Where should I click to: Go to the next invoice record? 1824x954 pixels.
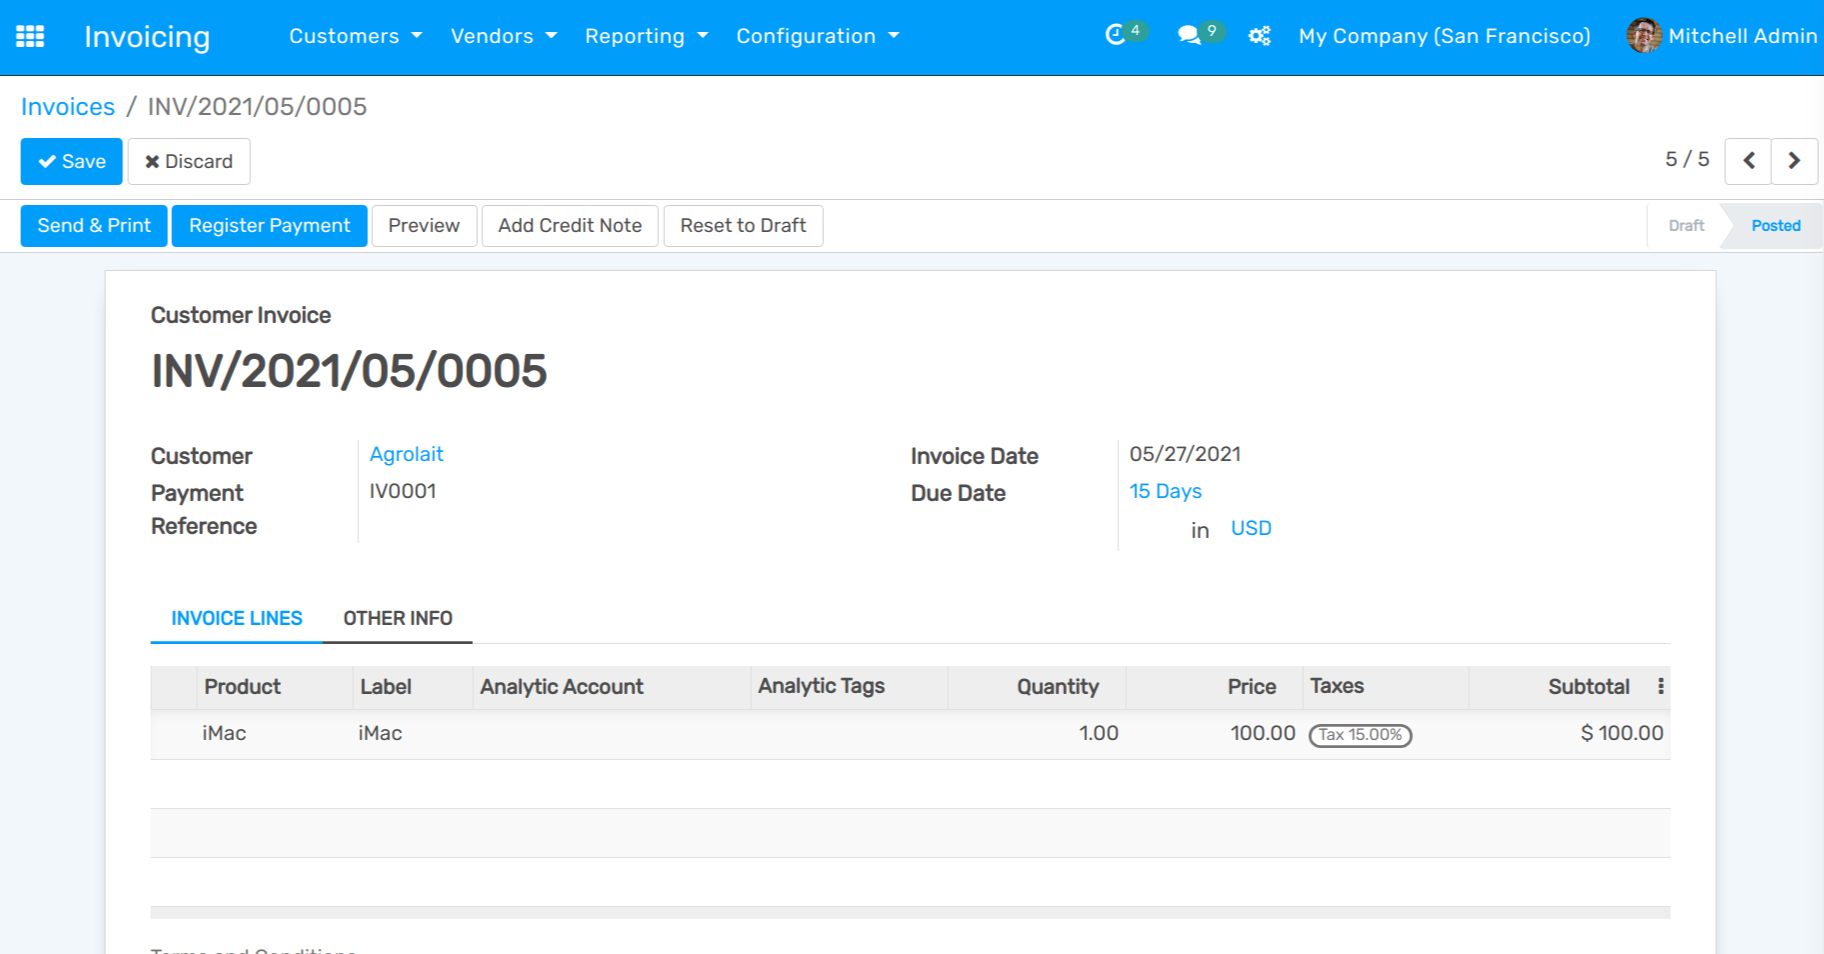click(1794, 161)
